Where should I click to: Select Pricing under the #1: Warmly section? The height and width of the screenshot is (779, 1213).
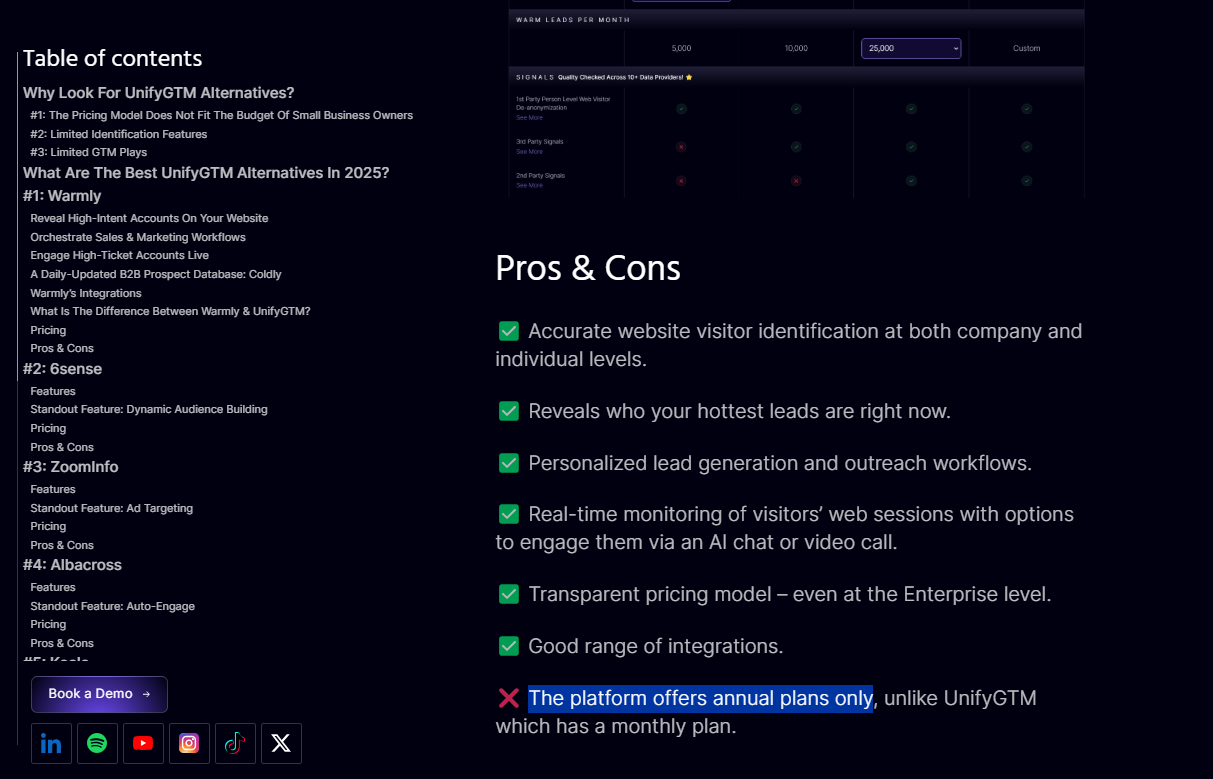[48, 330]
